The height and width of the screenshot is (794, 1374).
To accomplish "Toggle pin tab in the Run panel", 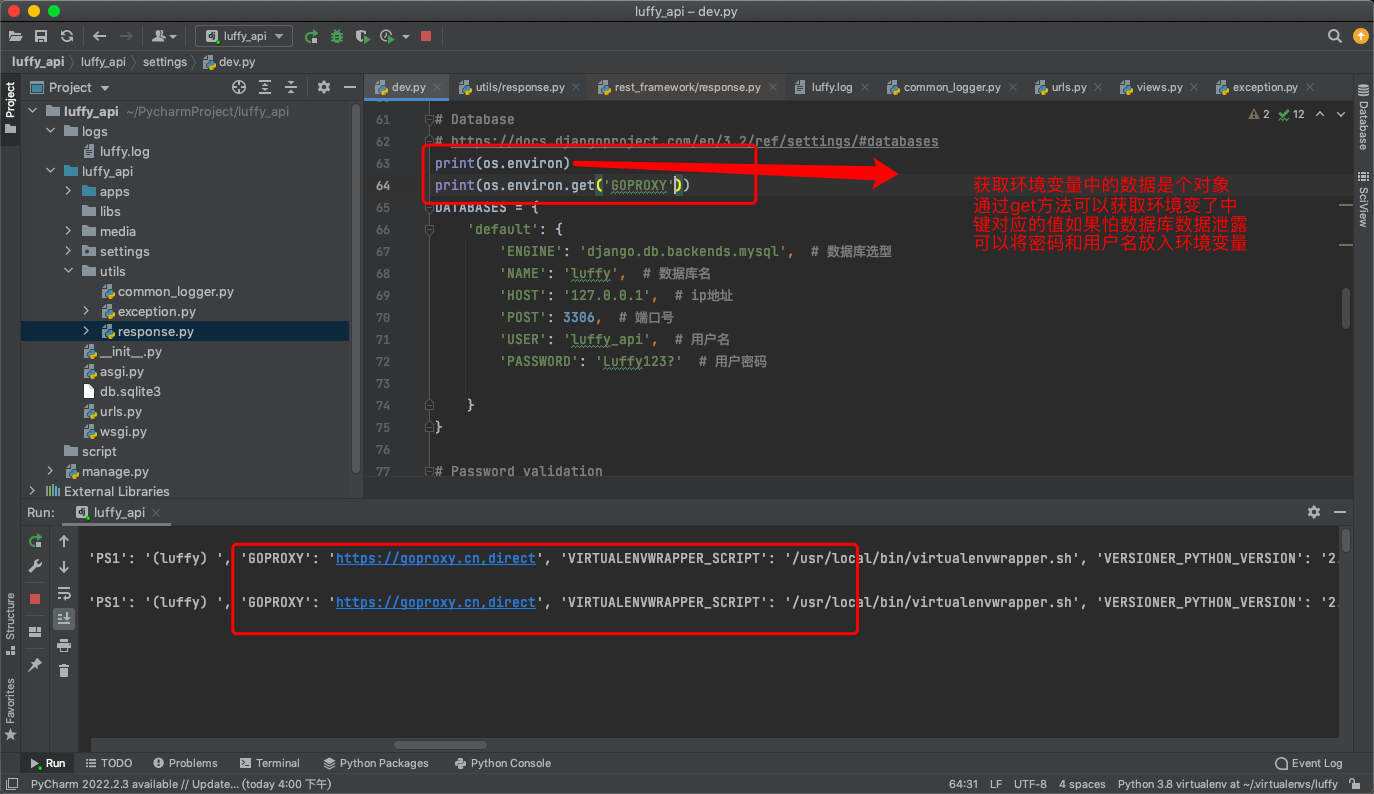I will tap(35, 664).
